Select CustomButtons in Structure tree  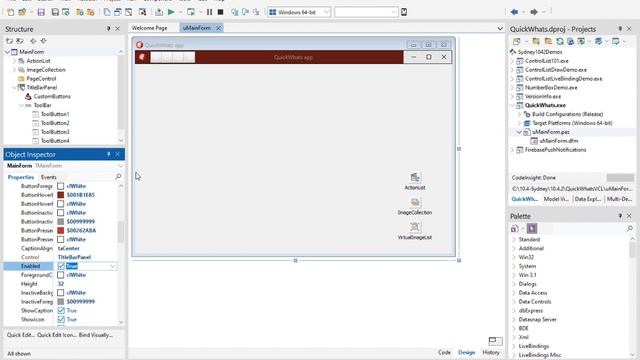click(52, 96)
